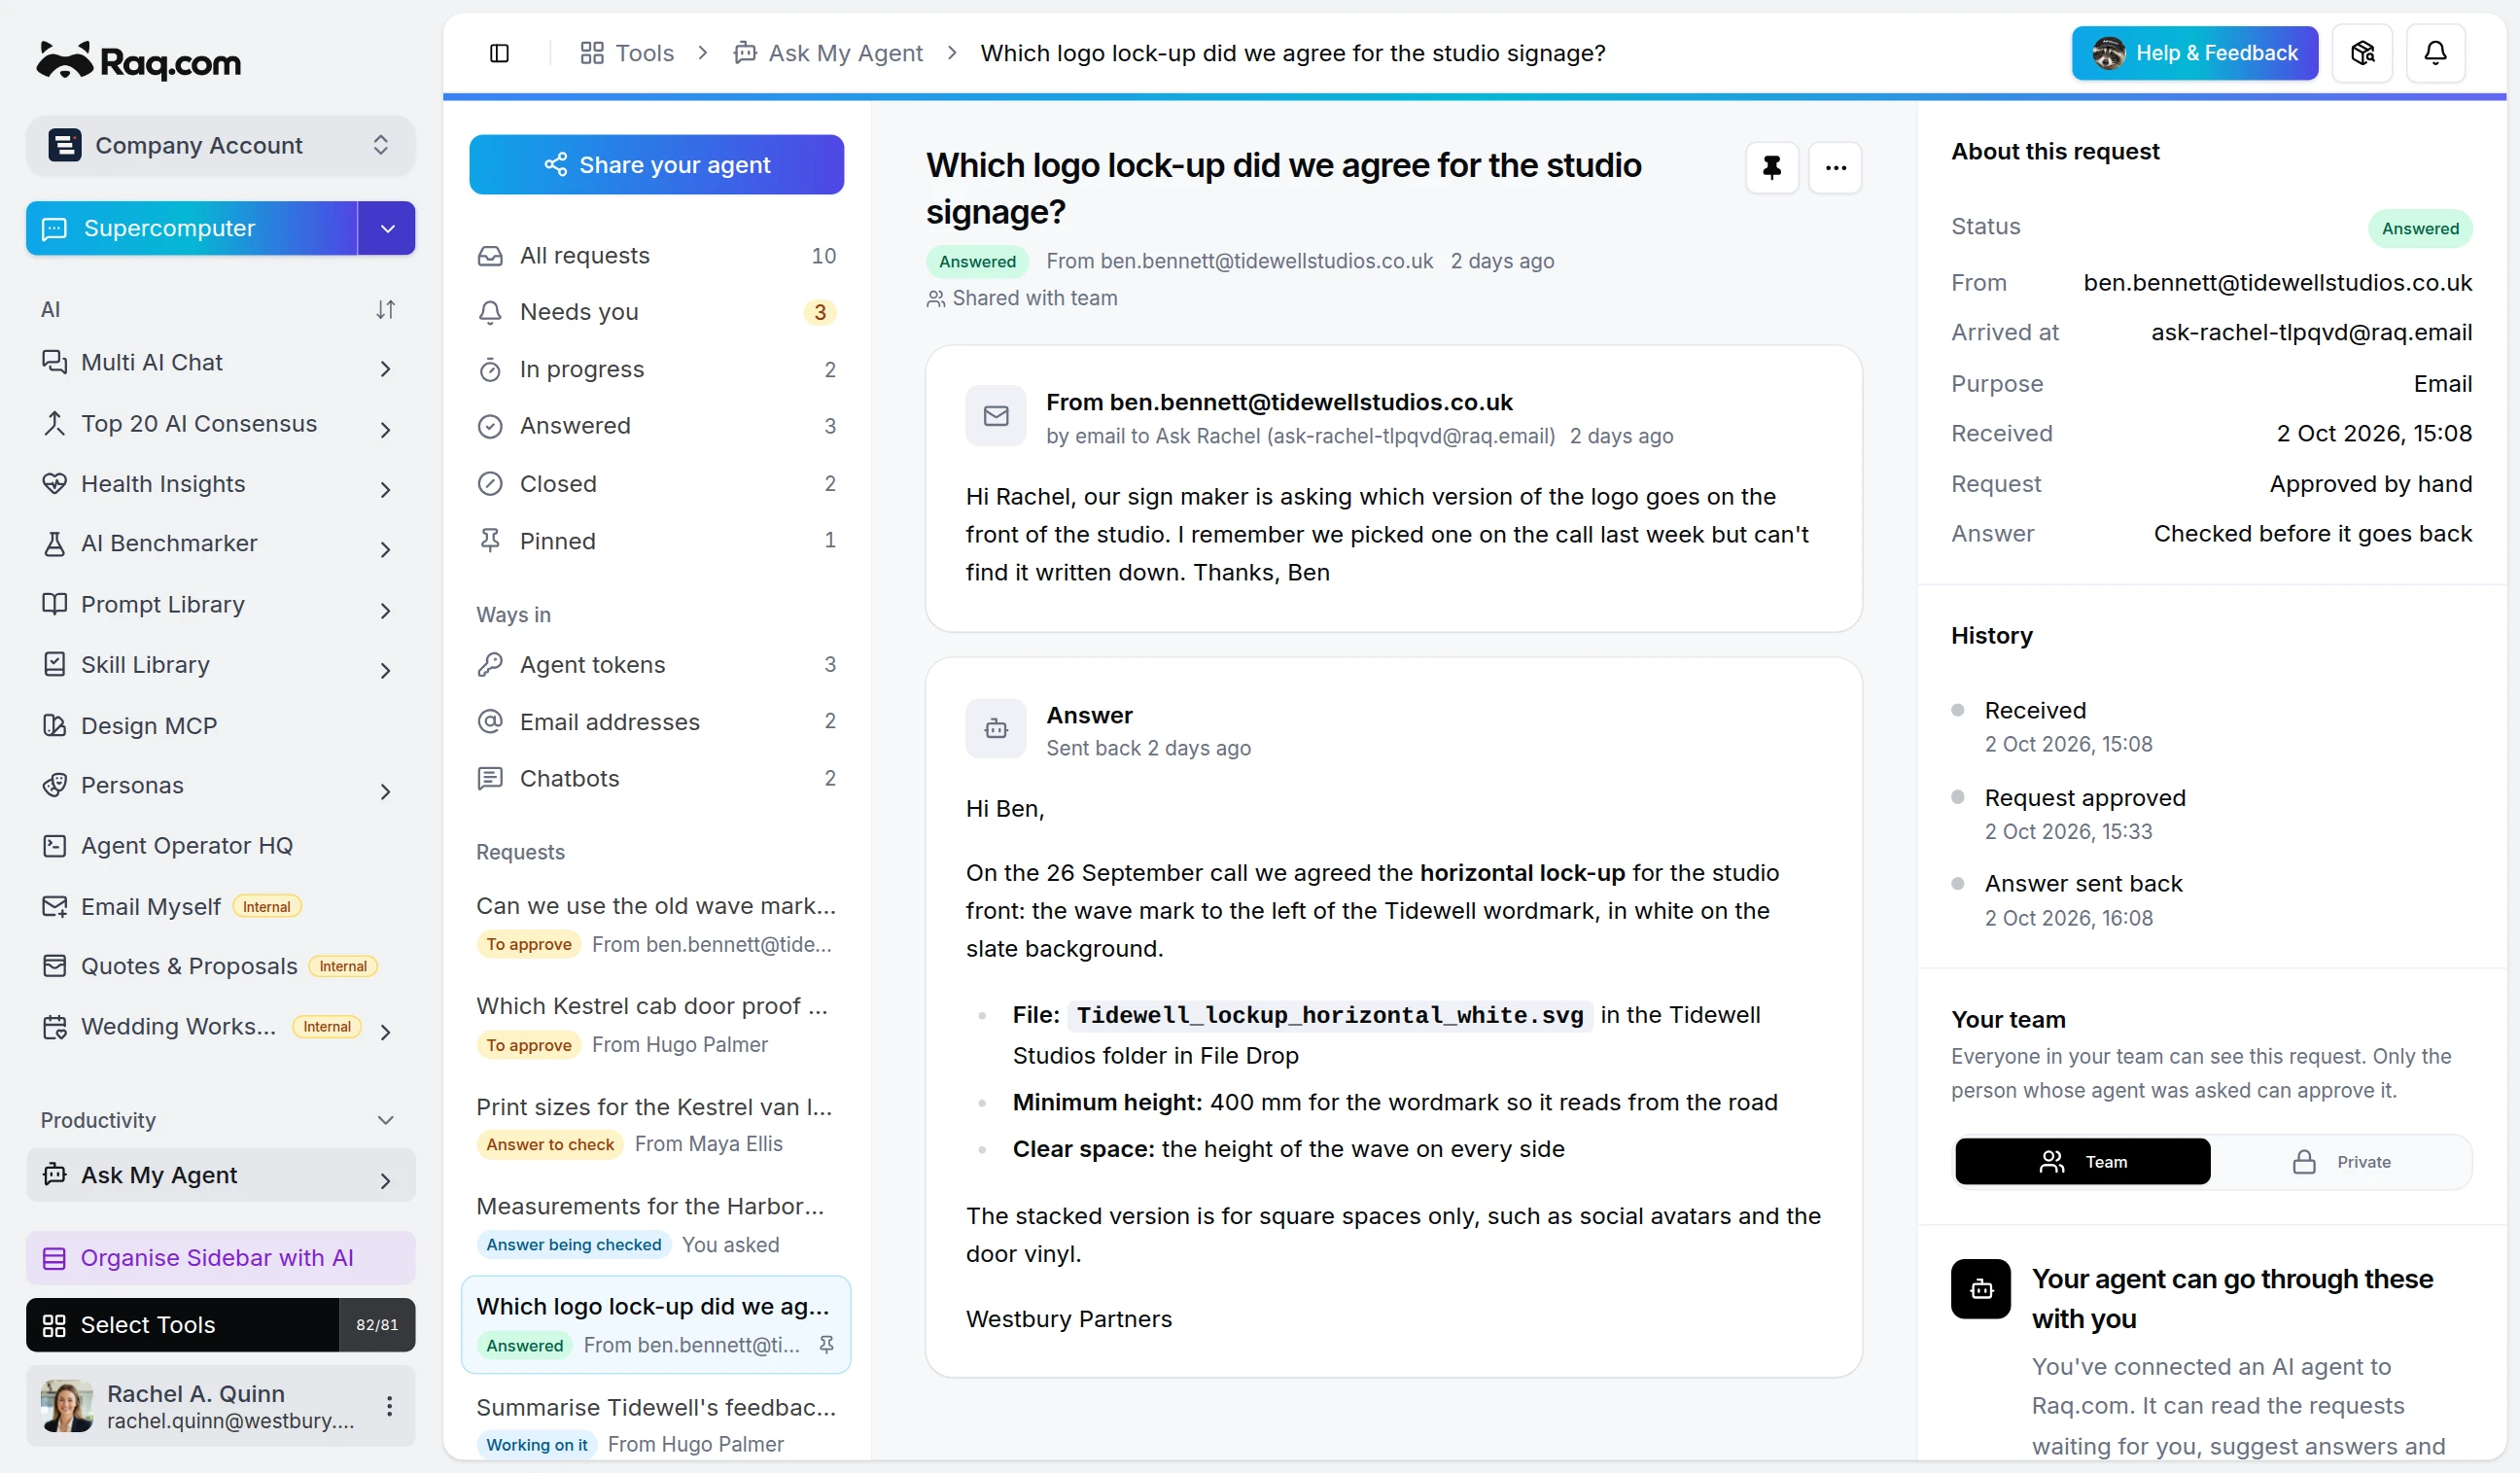The height and width of the screenshot is (1473, 2520).
Task: Click the cube icon beside Help & Feedback
Action: 2362,53
